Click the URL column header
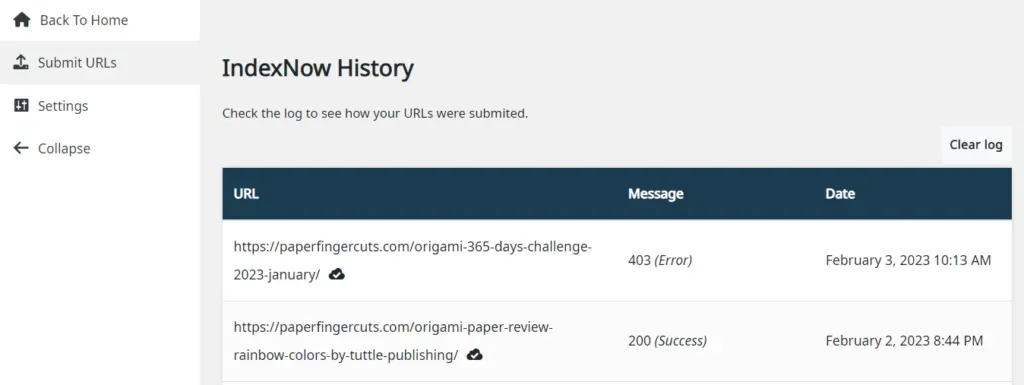Viewport: 1024px width, 385px height. coord(246,194)
